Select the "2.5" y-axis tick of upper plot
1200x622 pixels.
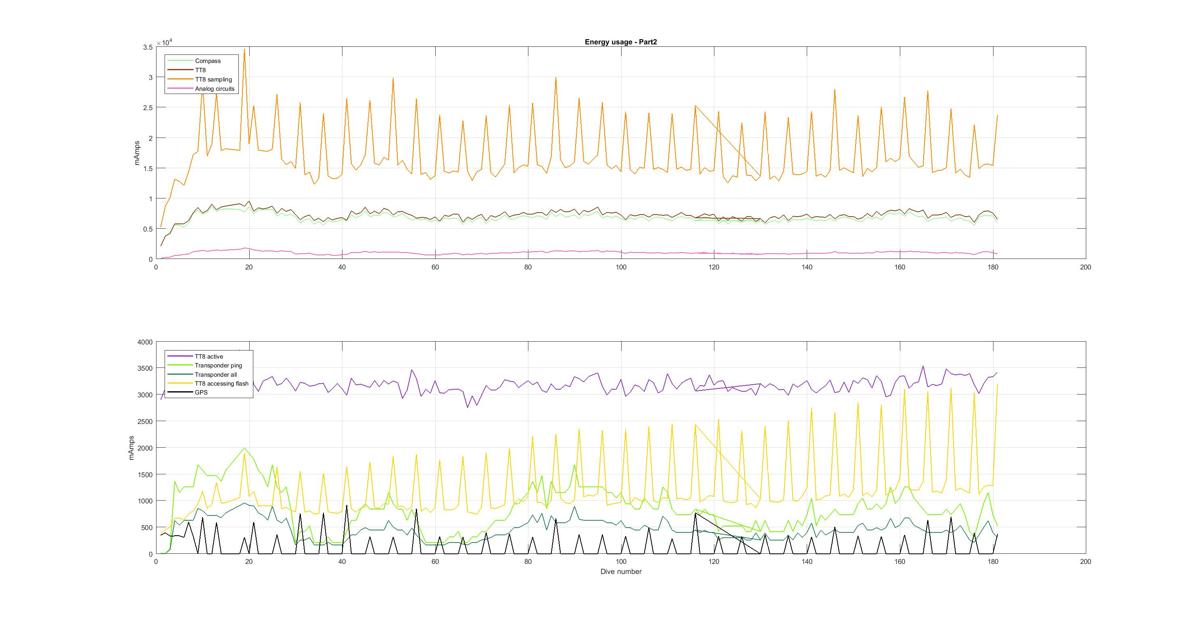click(147, 108)
